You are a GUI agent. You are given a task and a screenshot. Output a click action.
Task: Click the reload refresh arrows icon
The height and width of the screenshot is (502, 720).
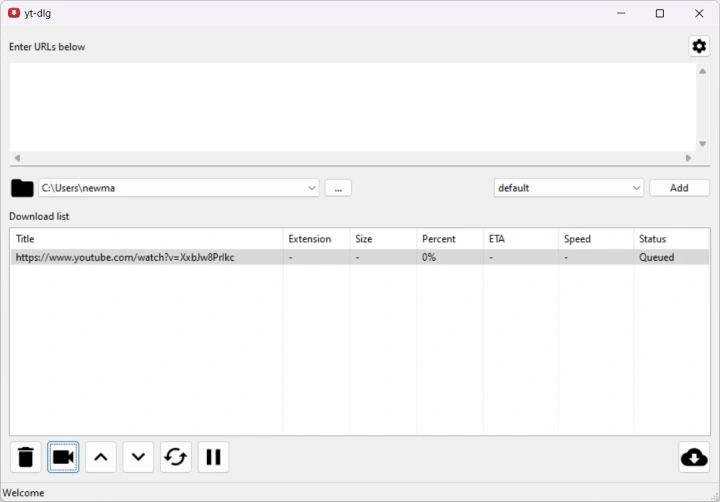[x=176, y=457]
